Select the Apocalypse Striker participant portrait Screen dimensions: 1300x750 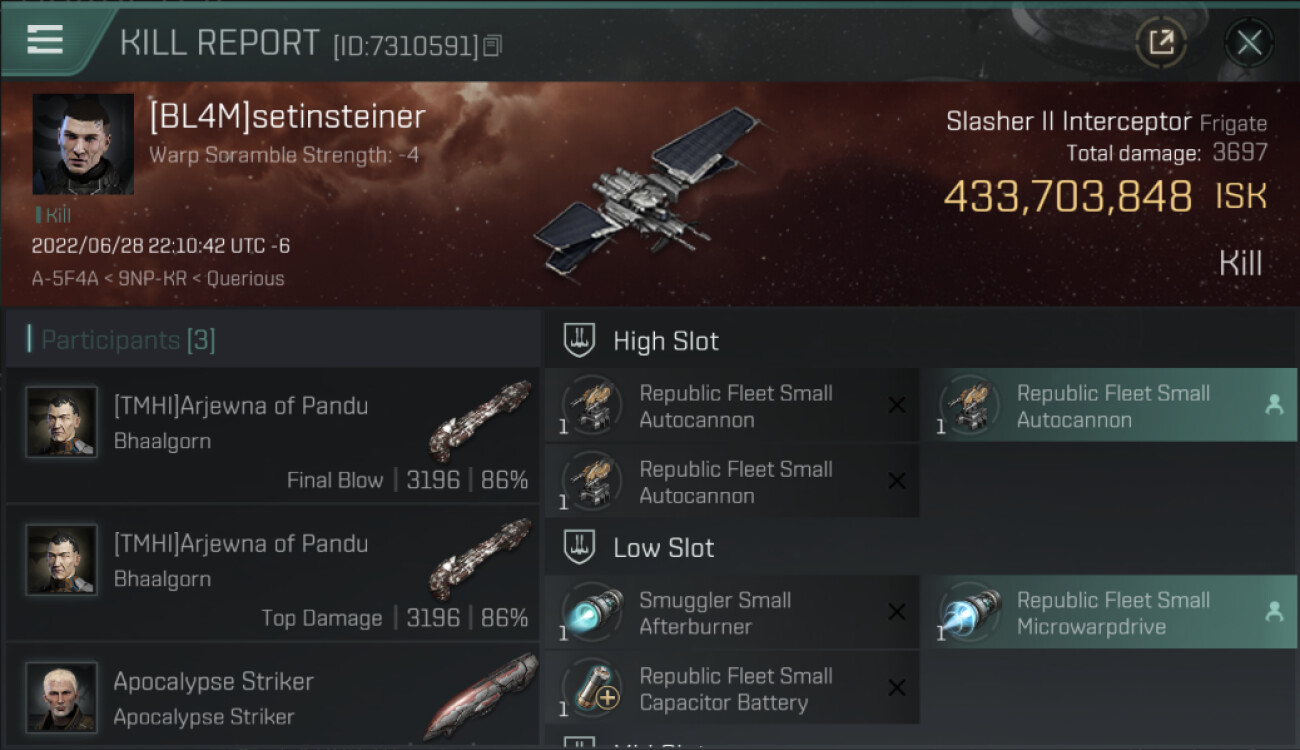click(x=62, y=697)
